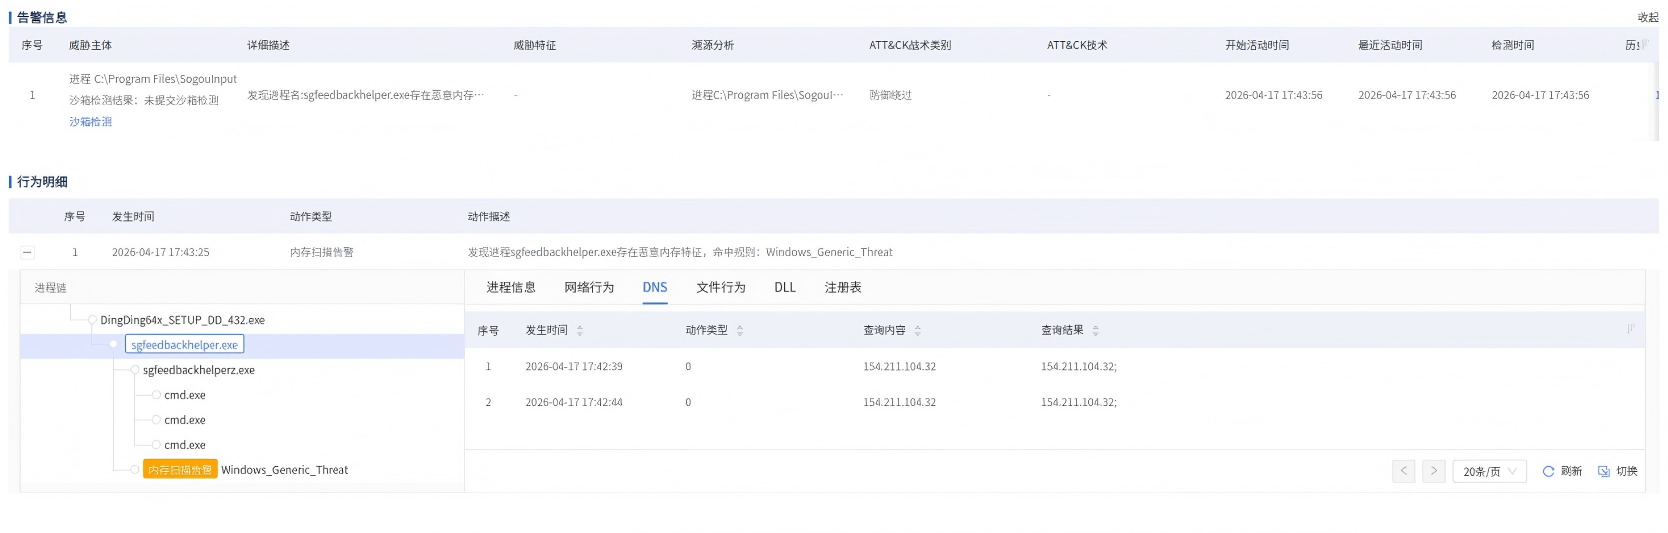Open the 注册表 tab
Image resolution: width=1668 pixels, height=533 pixels.
tap(843, 288)
